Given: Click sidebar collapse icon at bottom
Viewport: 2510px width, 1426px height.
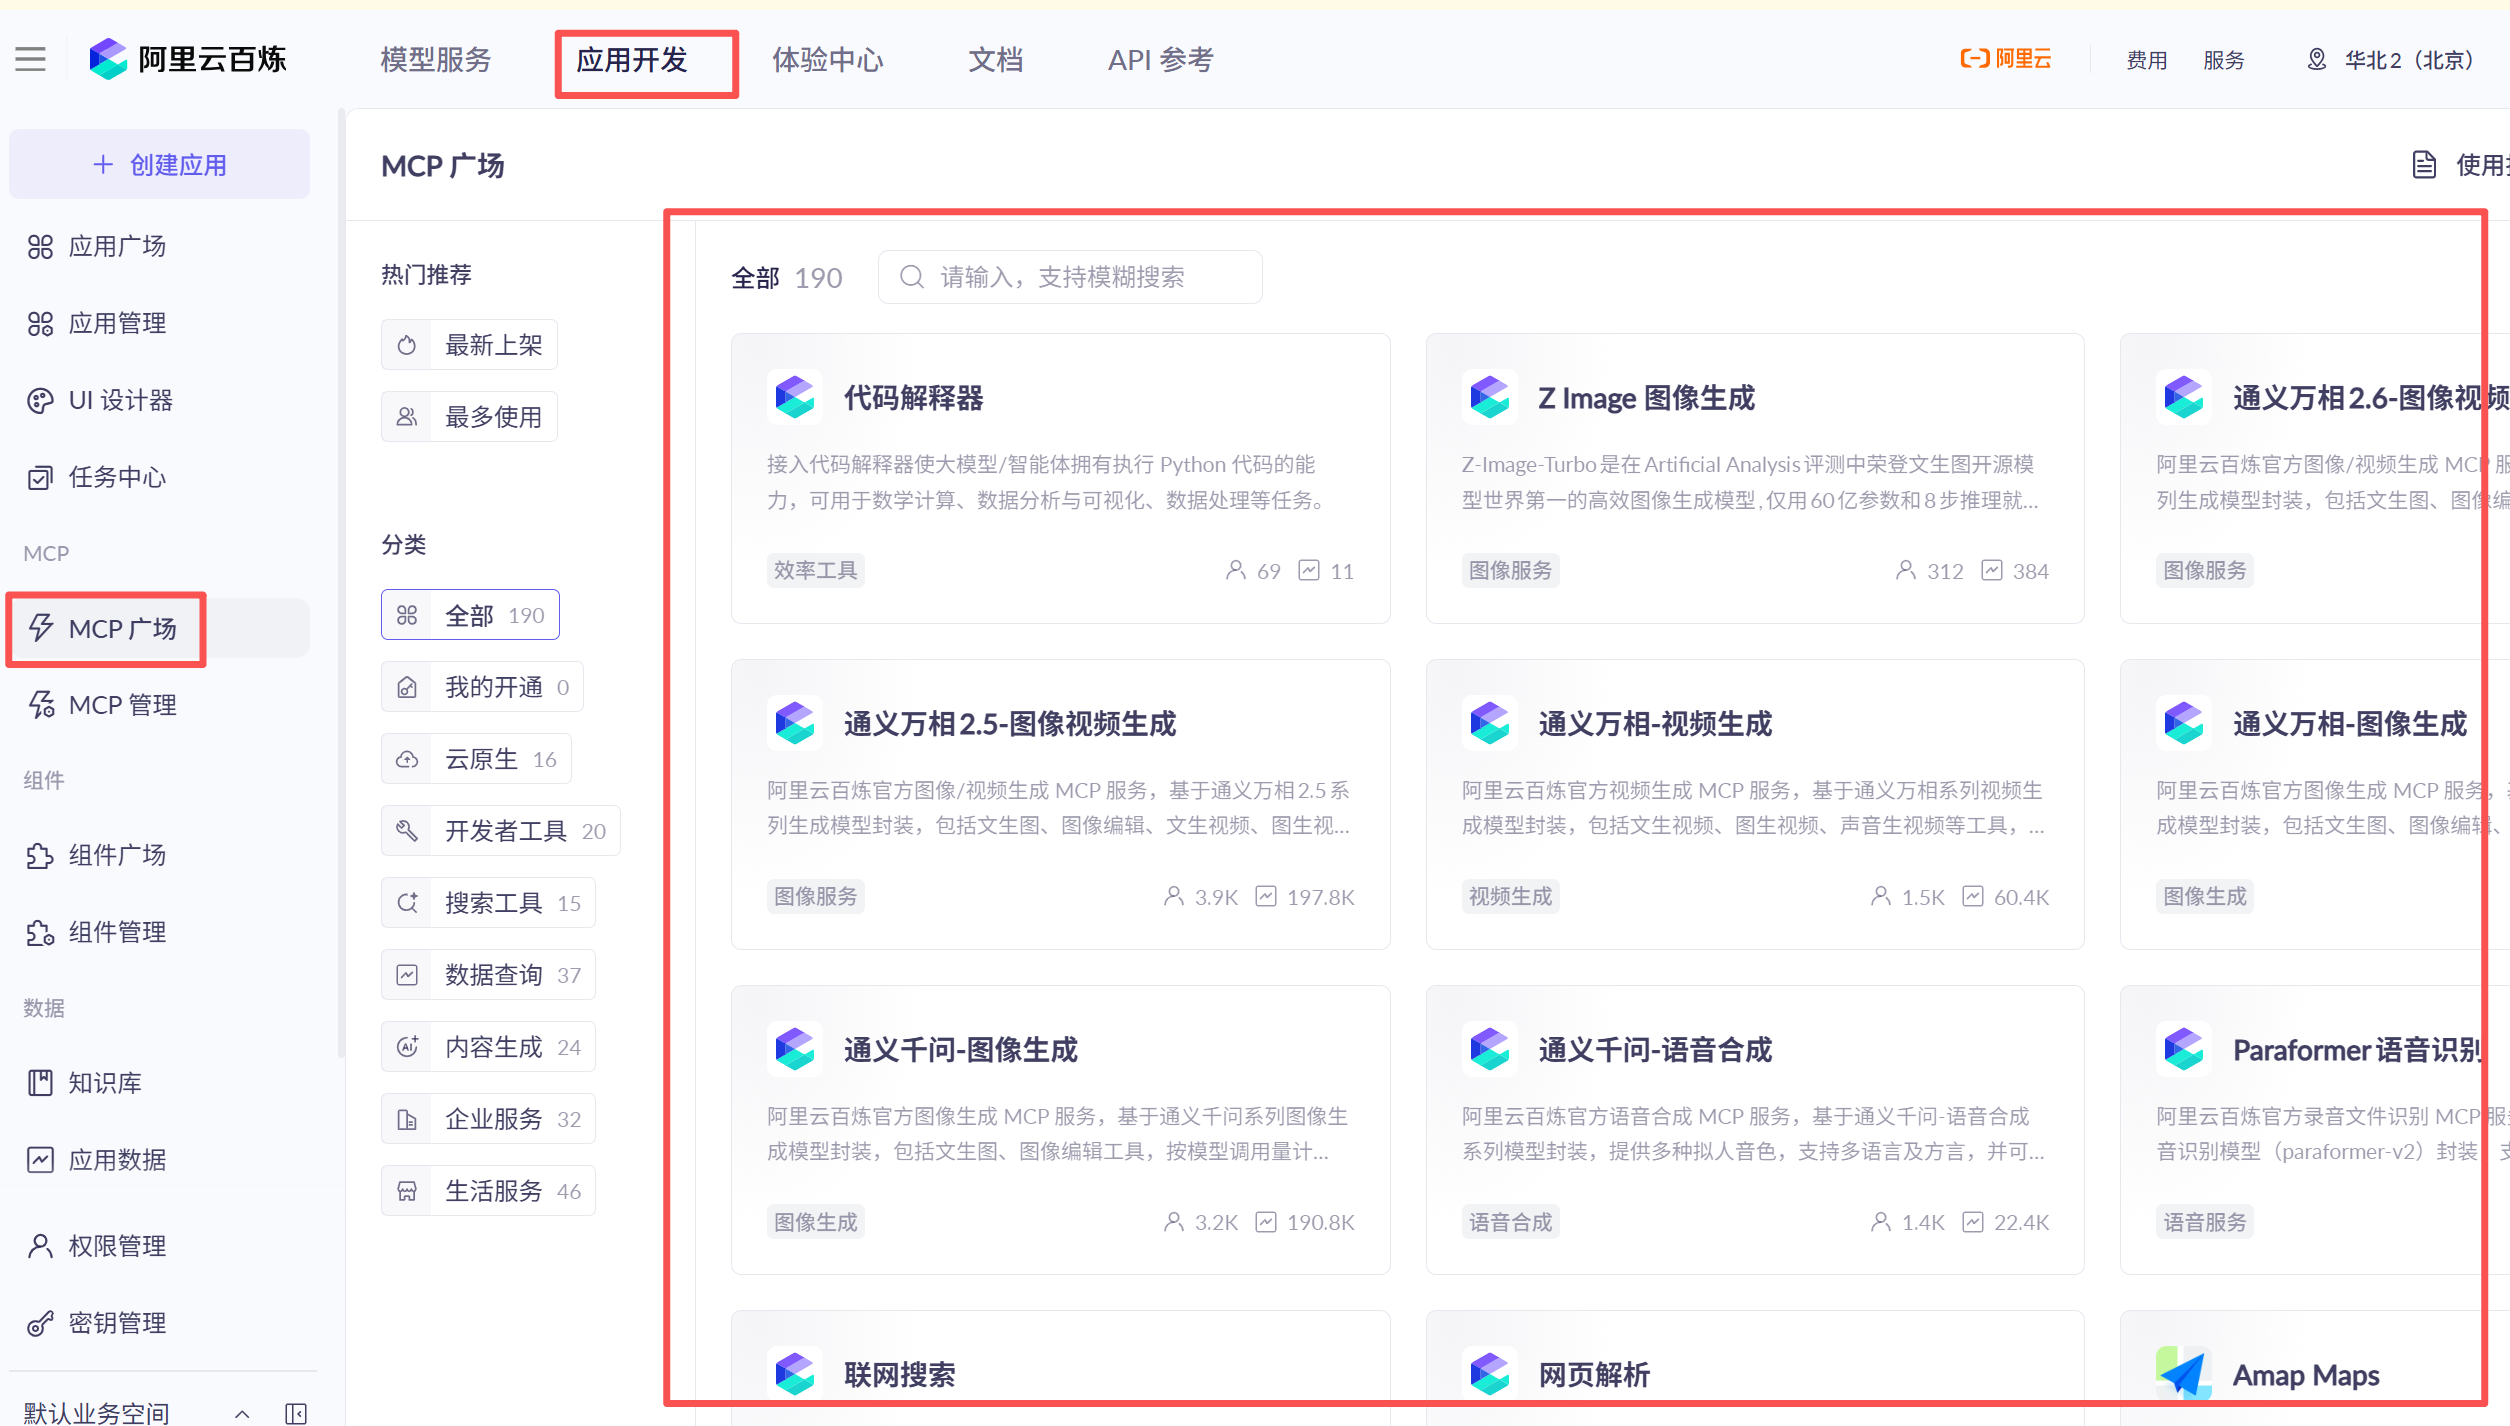Looking at the screenshot, I should point(296,1412).
